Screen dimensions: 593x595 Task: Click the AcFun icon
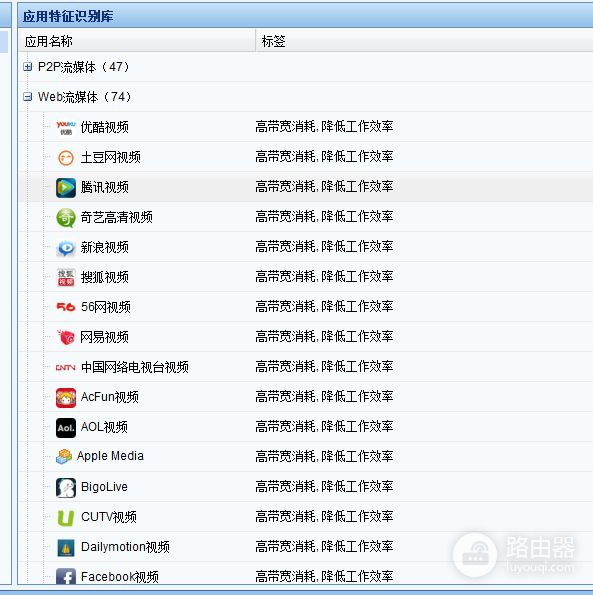pos(66,398)
